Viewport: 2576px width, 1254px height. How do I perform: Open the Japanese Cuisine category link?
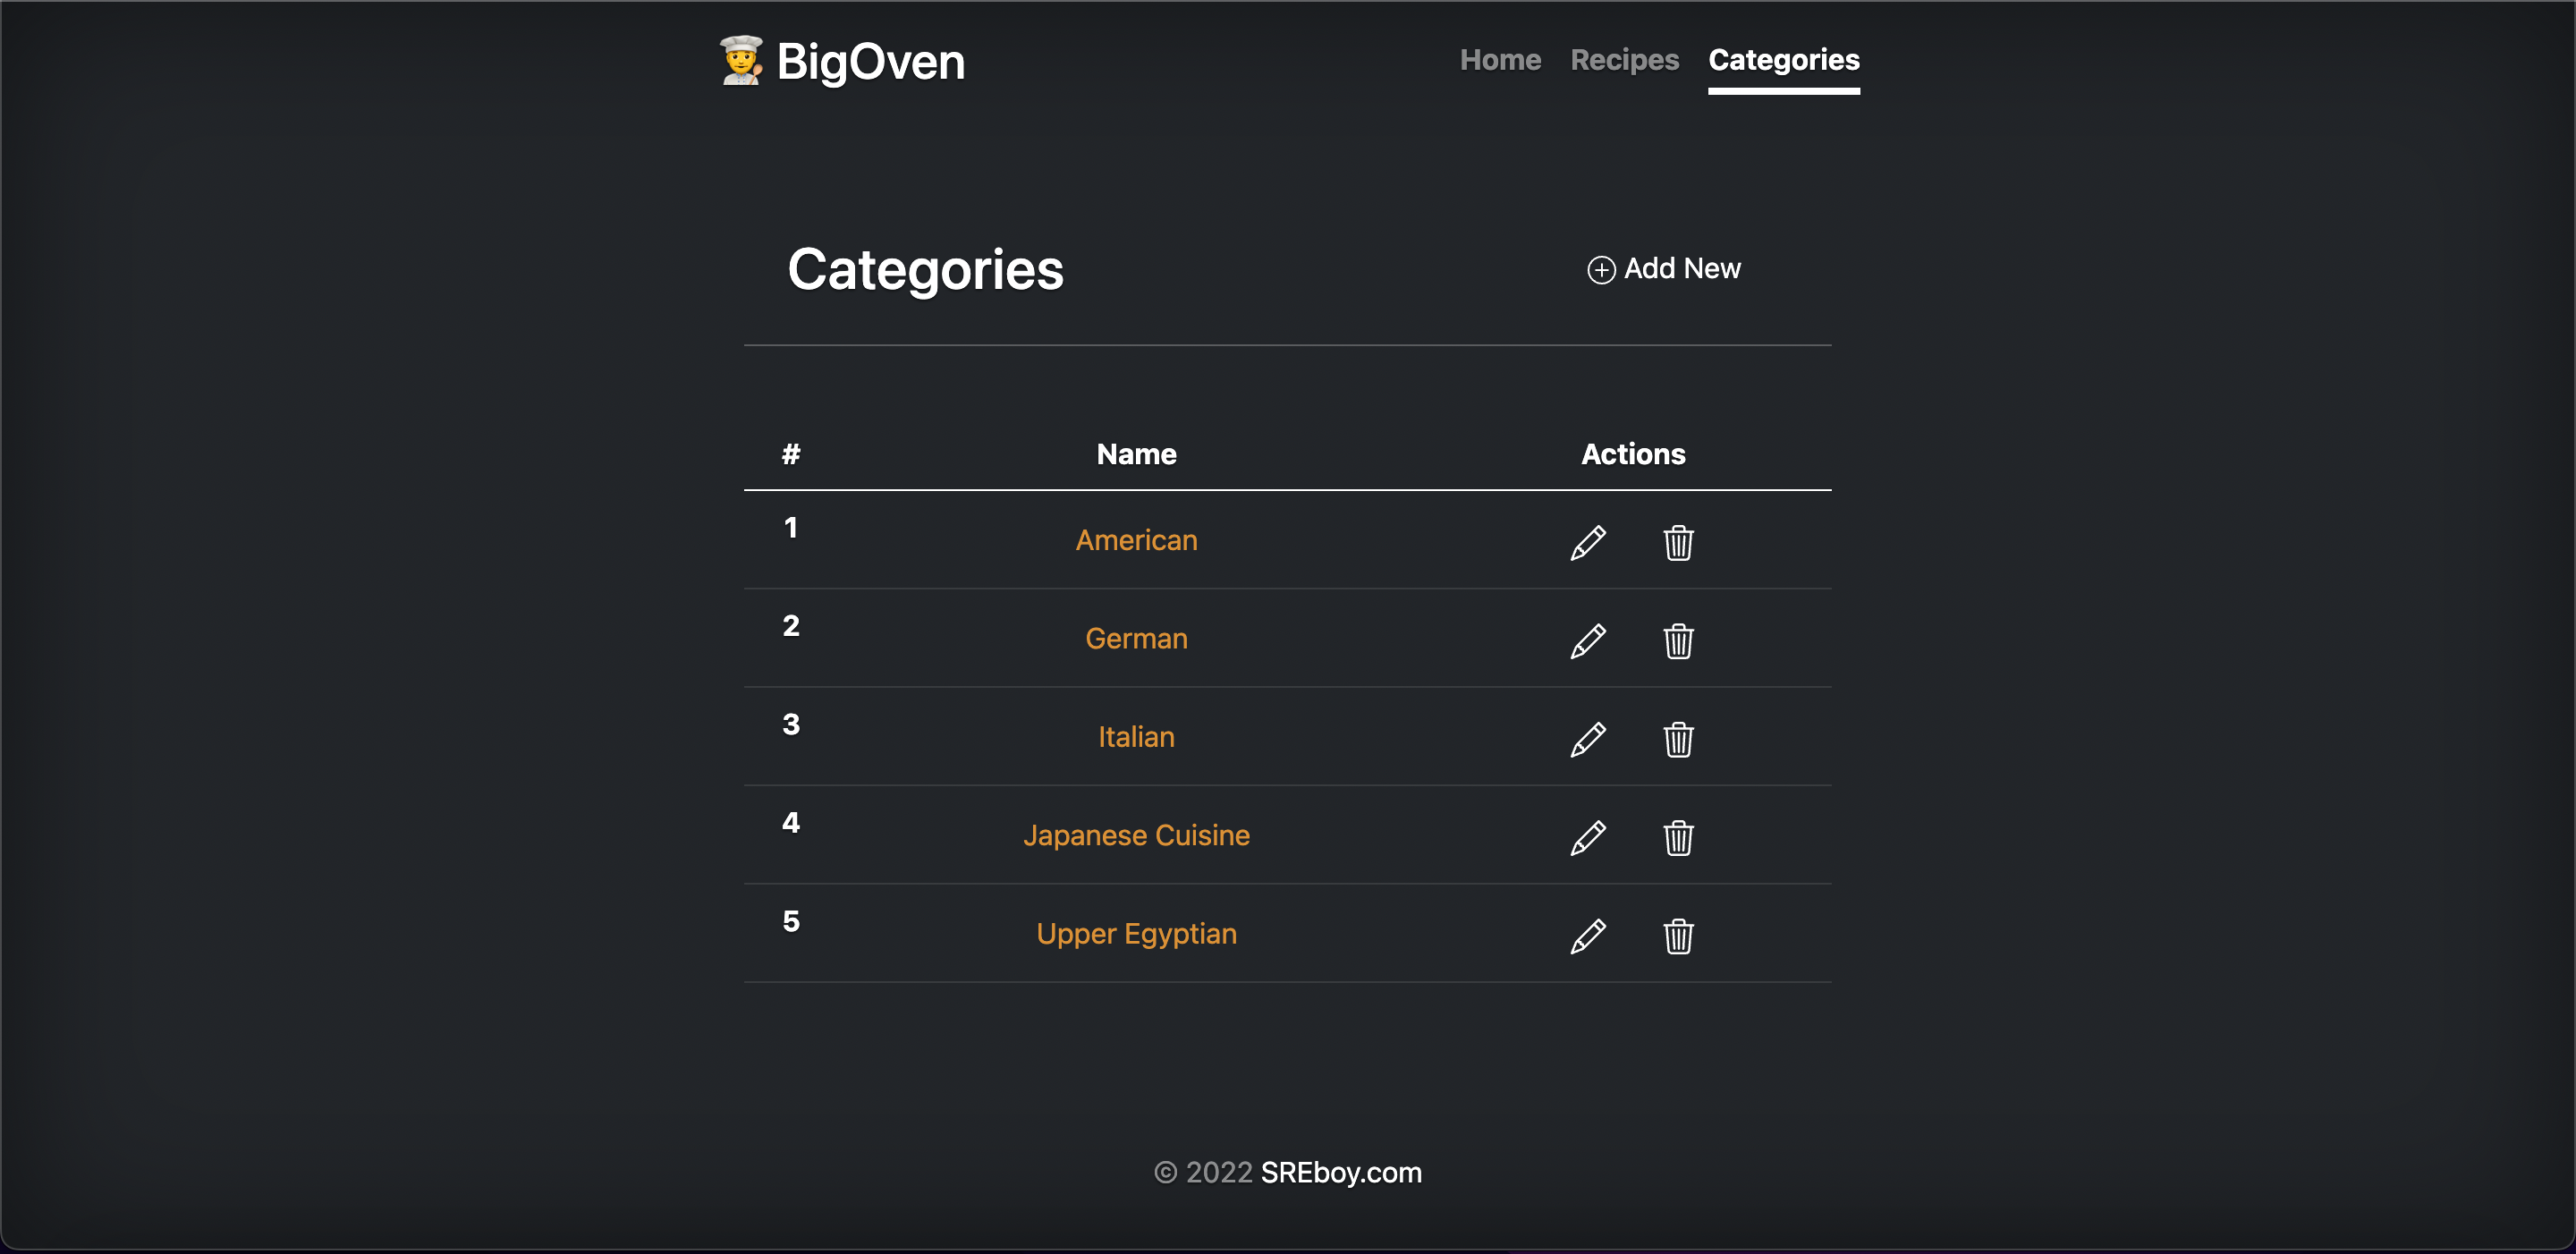click(1136, 835)
